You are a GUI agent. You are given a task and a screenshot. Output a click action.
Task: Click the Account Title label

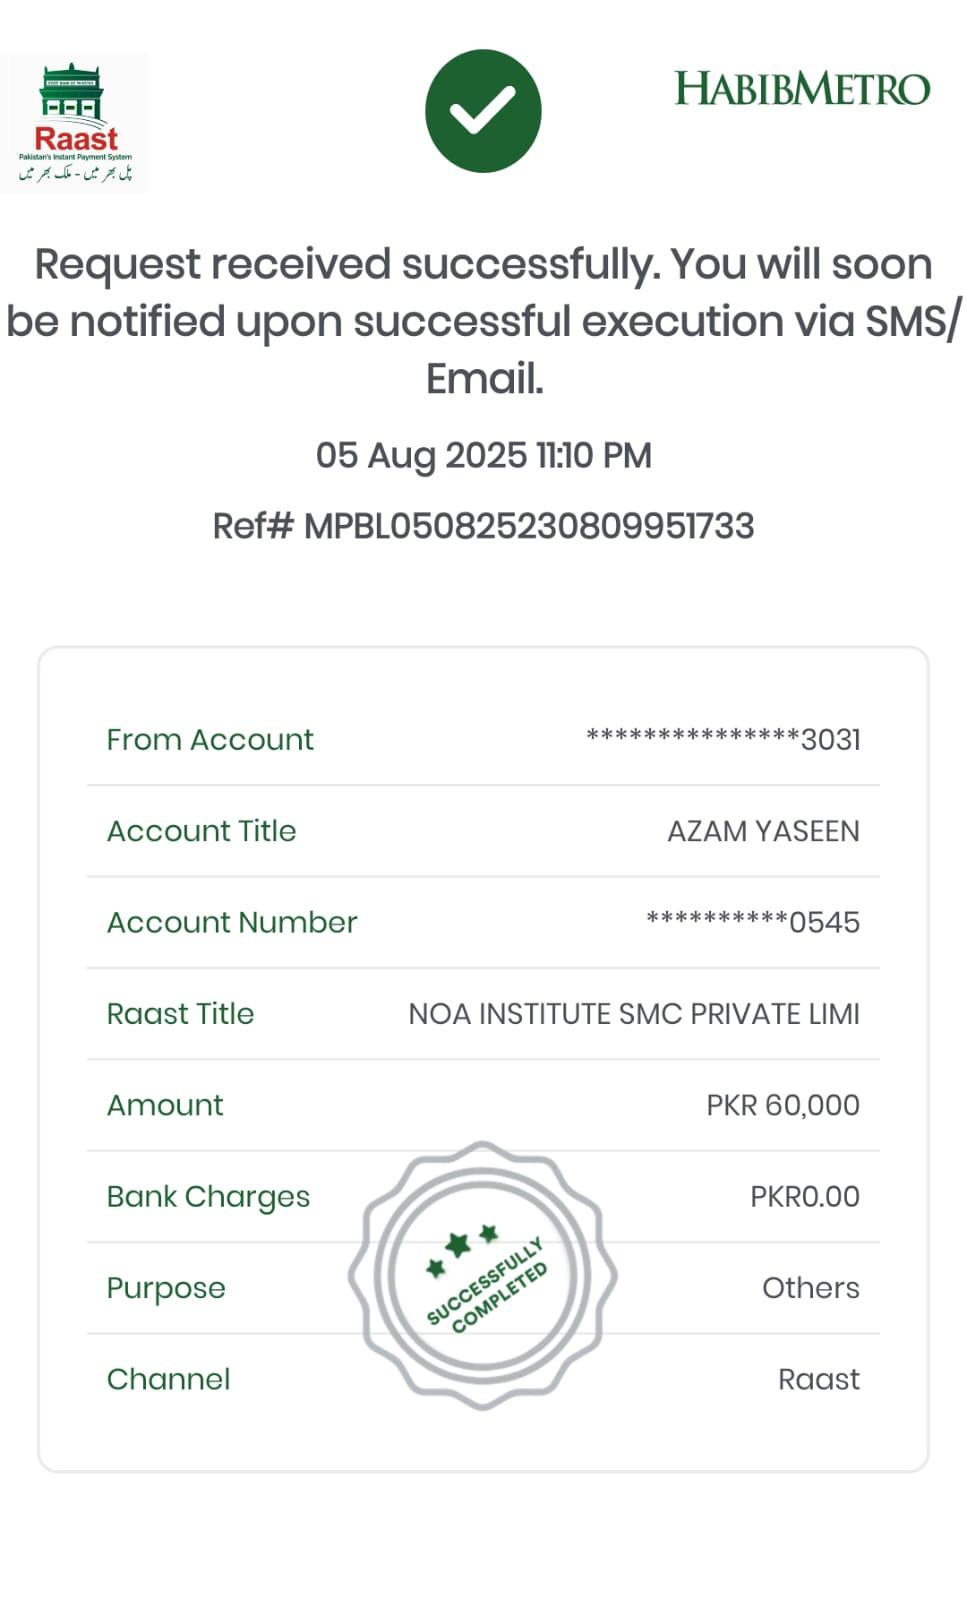[x=202, y=831]
